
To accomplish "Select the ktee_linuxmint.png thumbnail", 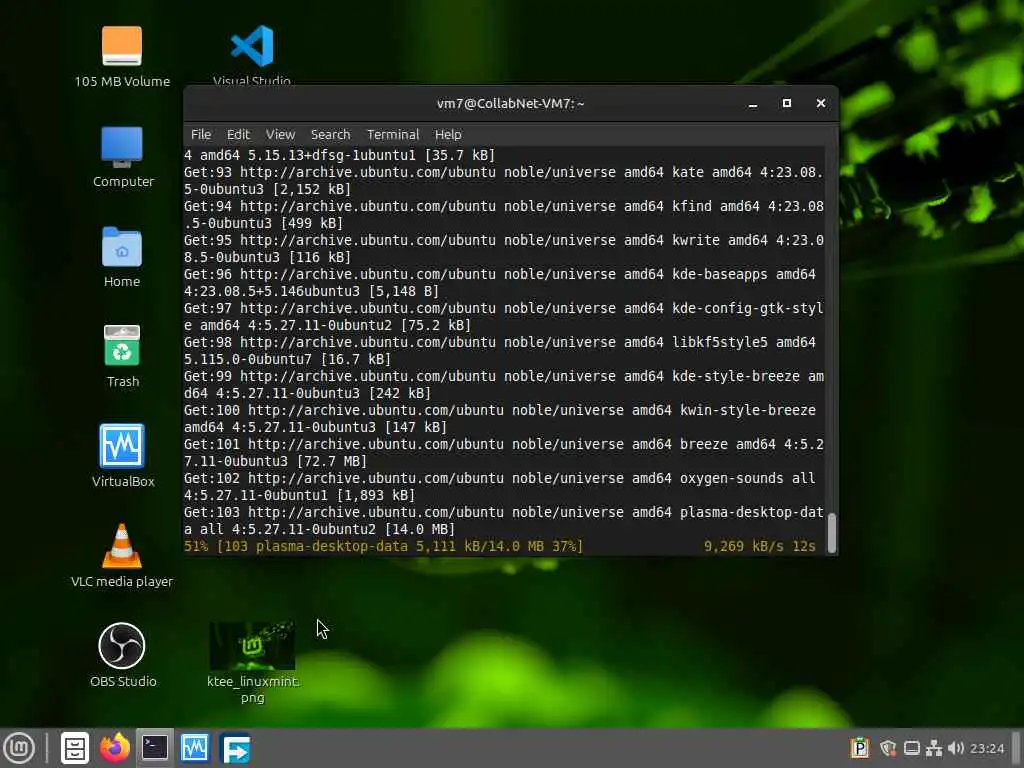I will (x=252, y=646).
